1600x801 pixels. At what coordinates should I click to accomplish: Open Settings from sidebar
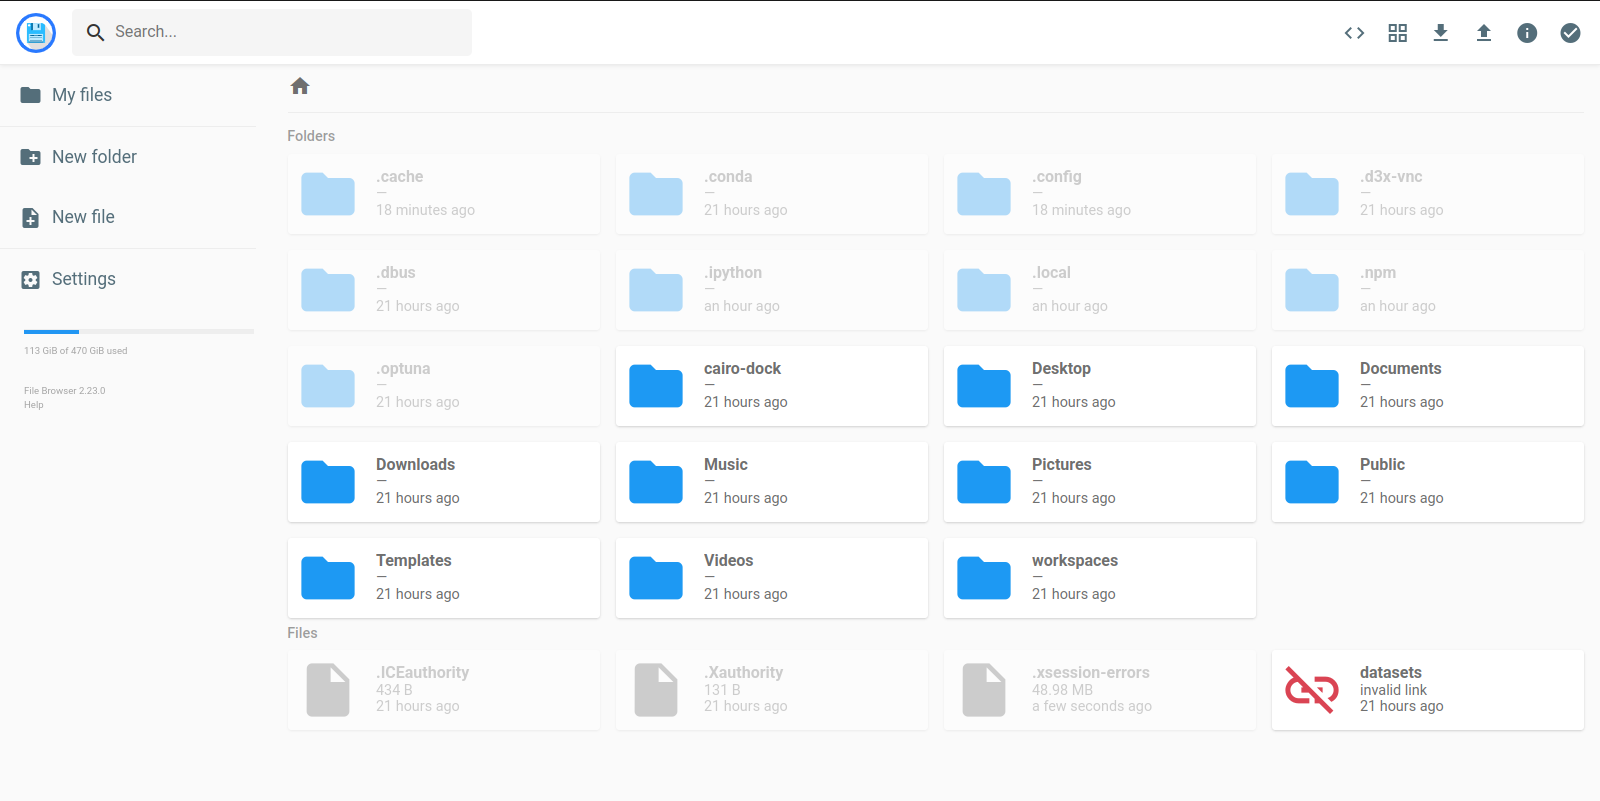[x=84, y=279]
